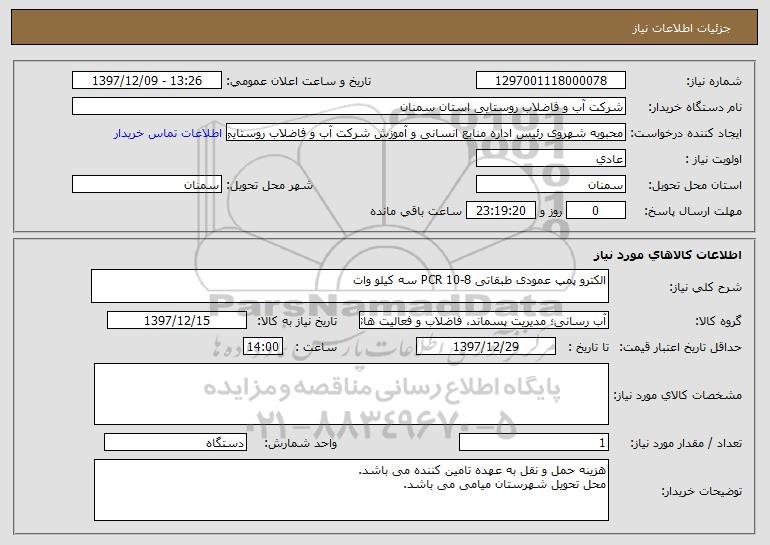Click the request creator field محبوبه شهروی
770x545 pixels.
426,132
